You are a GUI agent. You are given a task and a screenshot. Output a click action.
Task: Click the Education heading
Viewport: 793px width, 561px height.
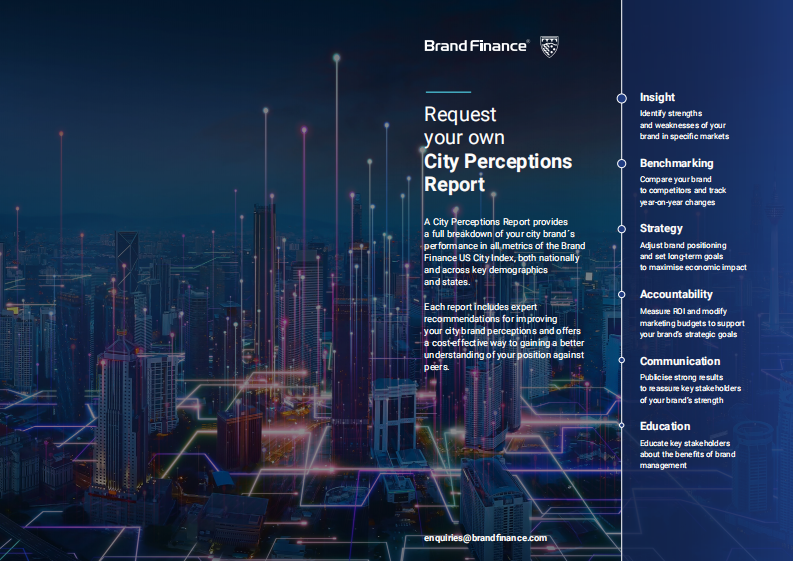click(665, 427)
